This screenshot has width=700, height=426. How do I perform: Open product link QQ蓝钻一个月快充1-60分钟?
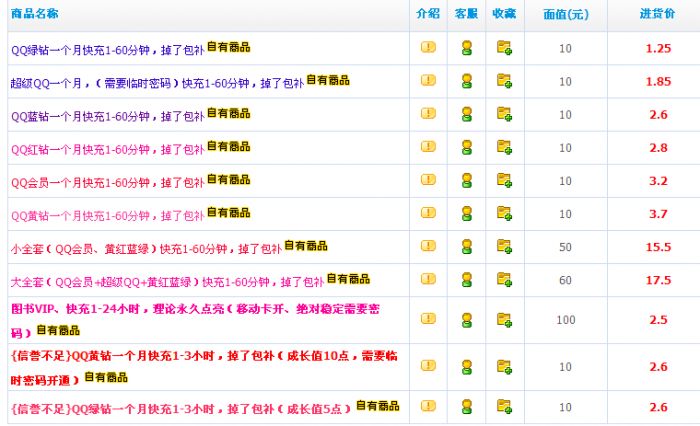coord(108,116)
